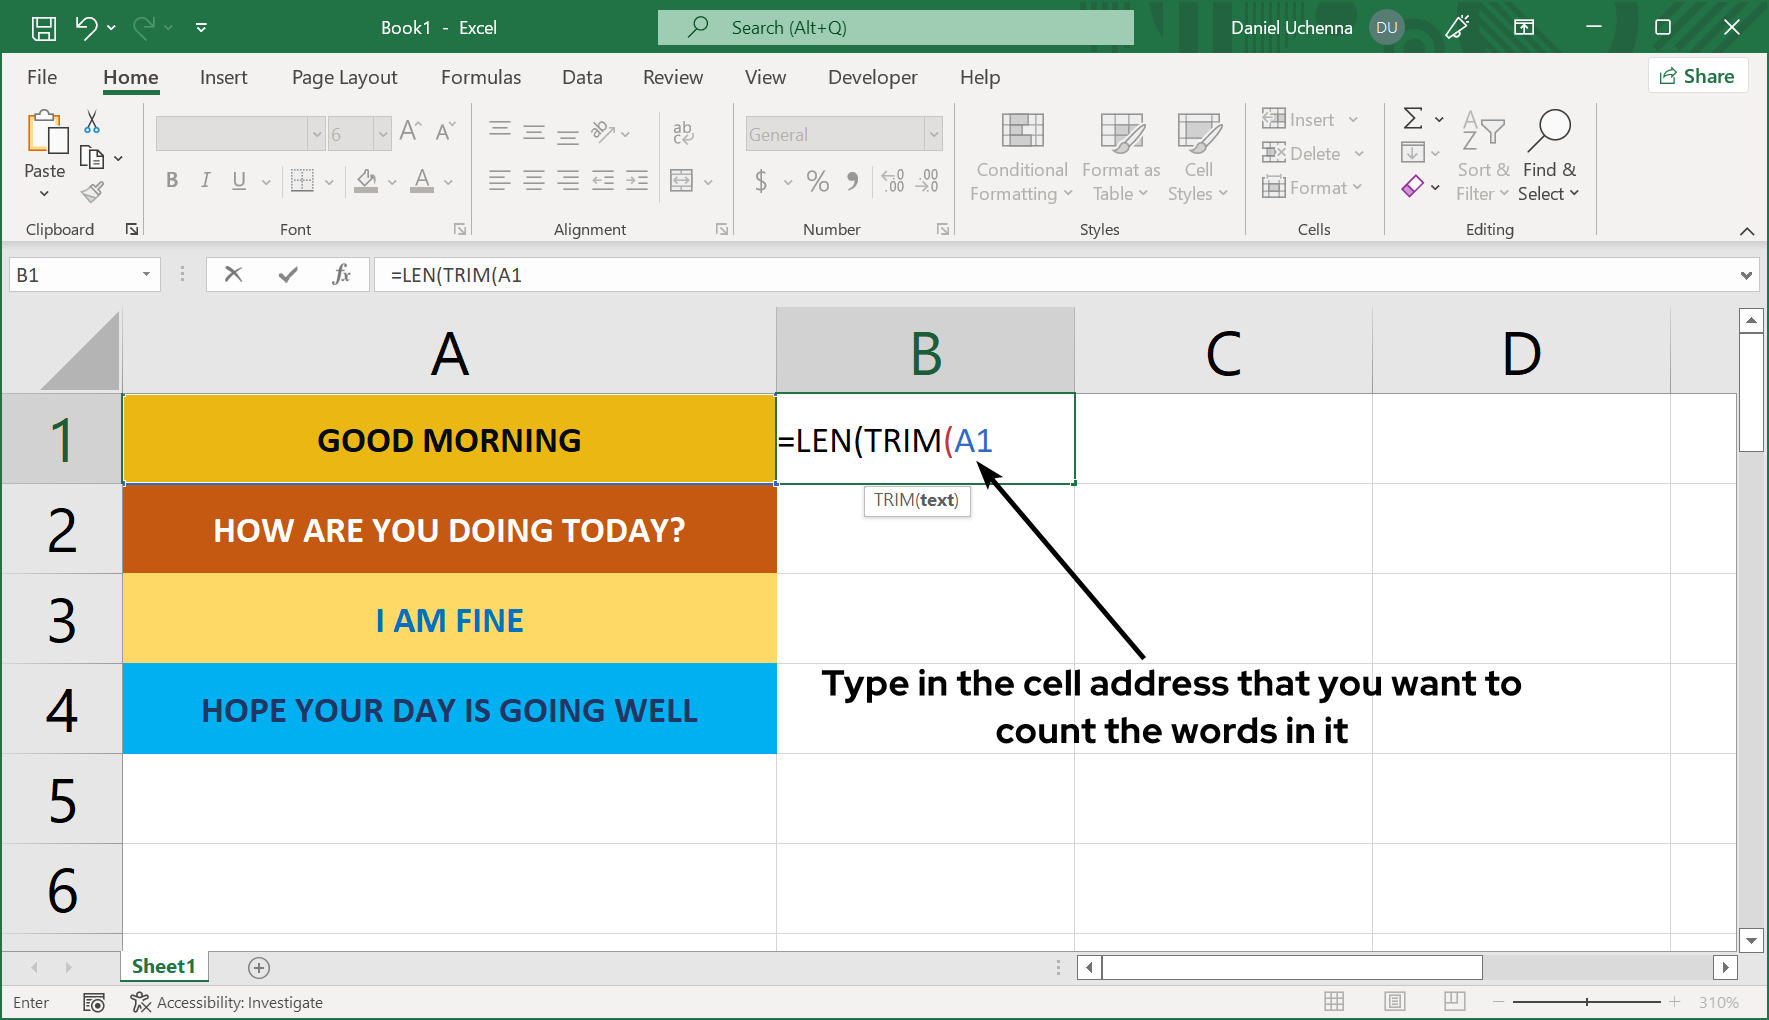Expand the formula bar chevron
The width and height of the screenshot is (1769, 1020).
point(1746,275)
